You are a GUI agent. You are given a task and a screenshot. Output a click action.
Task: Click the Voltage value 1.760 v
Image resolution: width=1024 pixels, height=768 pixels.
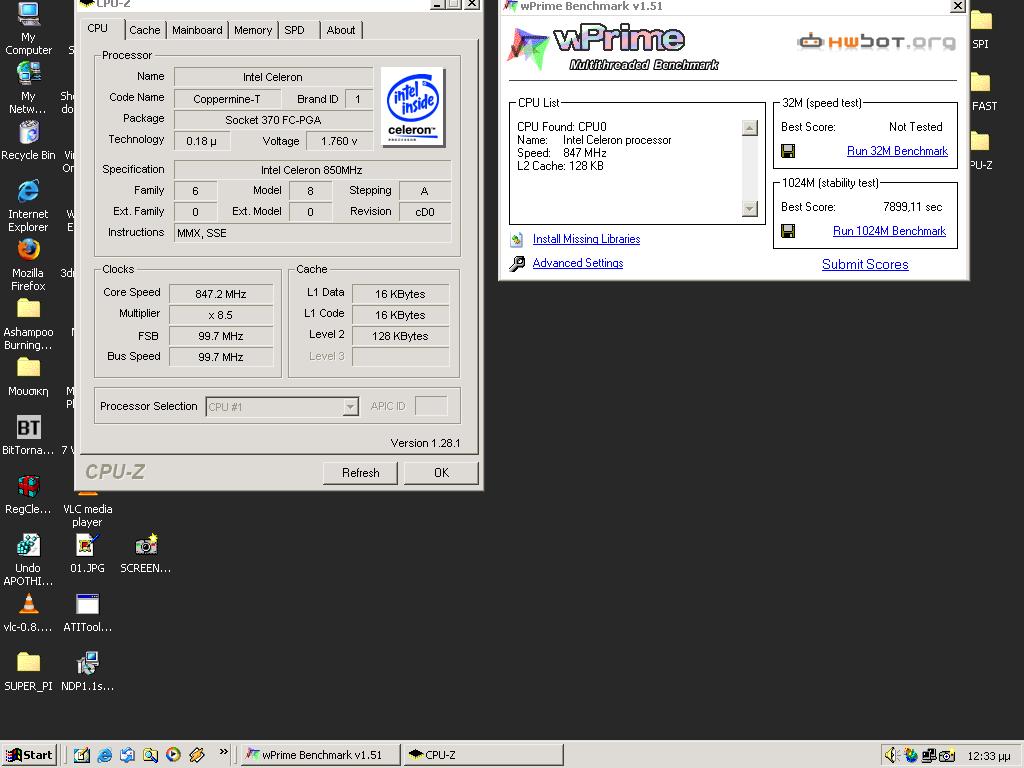coord(339,141)
